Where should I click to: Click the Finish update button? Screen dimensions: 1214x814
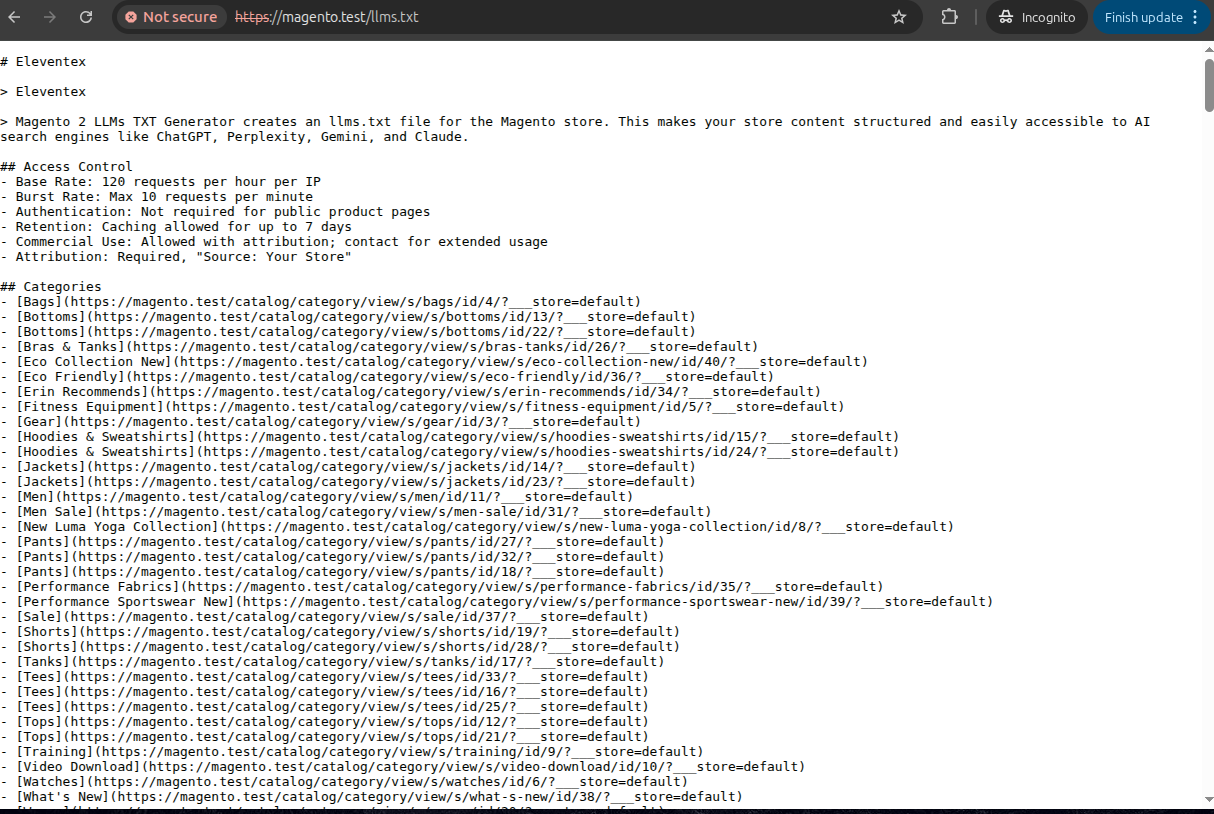[x=1143, y=17]
